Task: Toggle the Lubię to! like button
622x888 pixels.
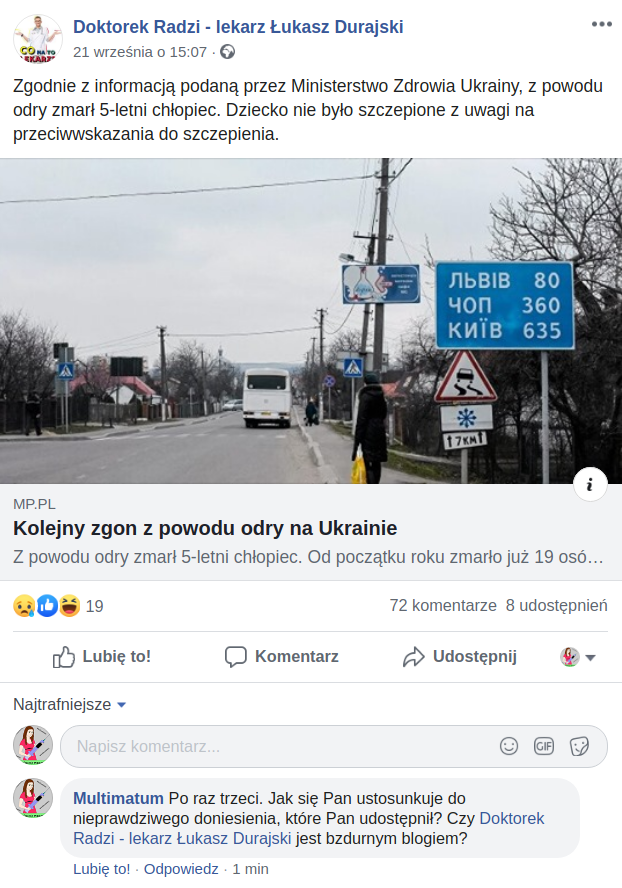Action: click(101, 656)
